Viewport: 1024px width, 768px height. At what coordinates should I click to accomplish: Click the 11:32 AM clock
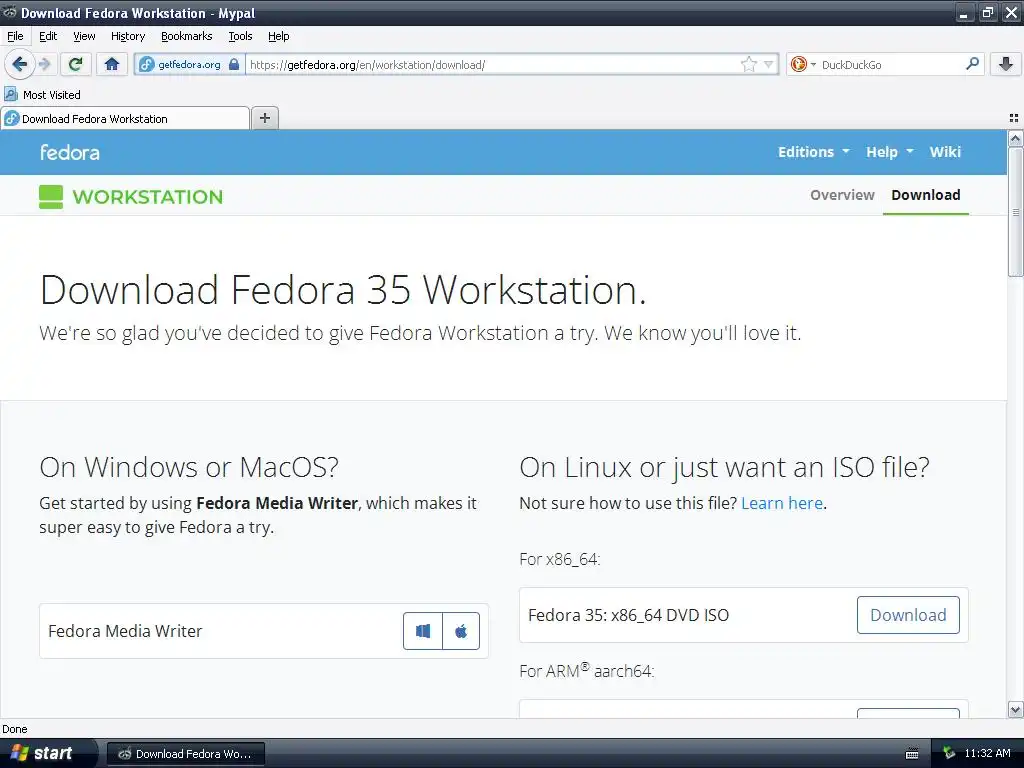987,753
